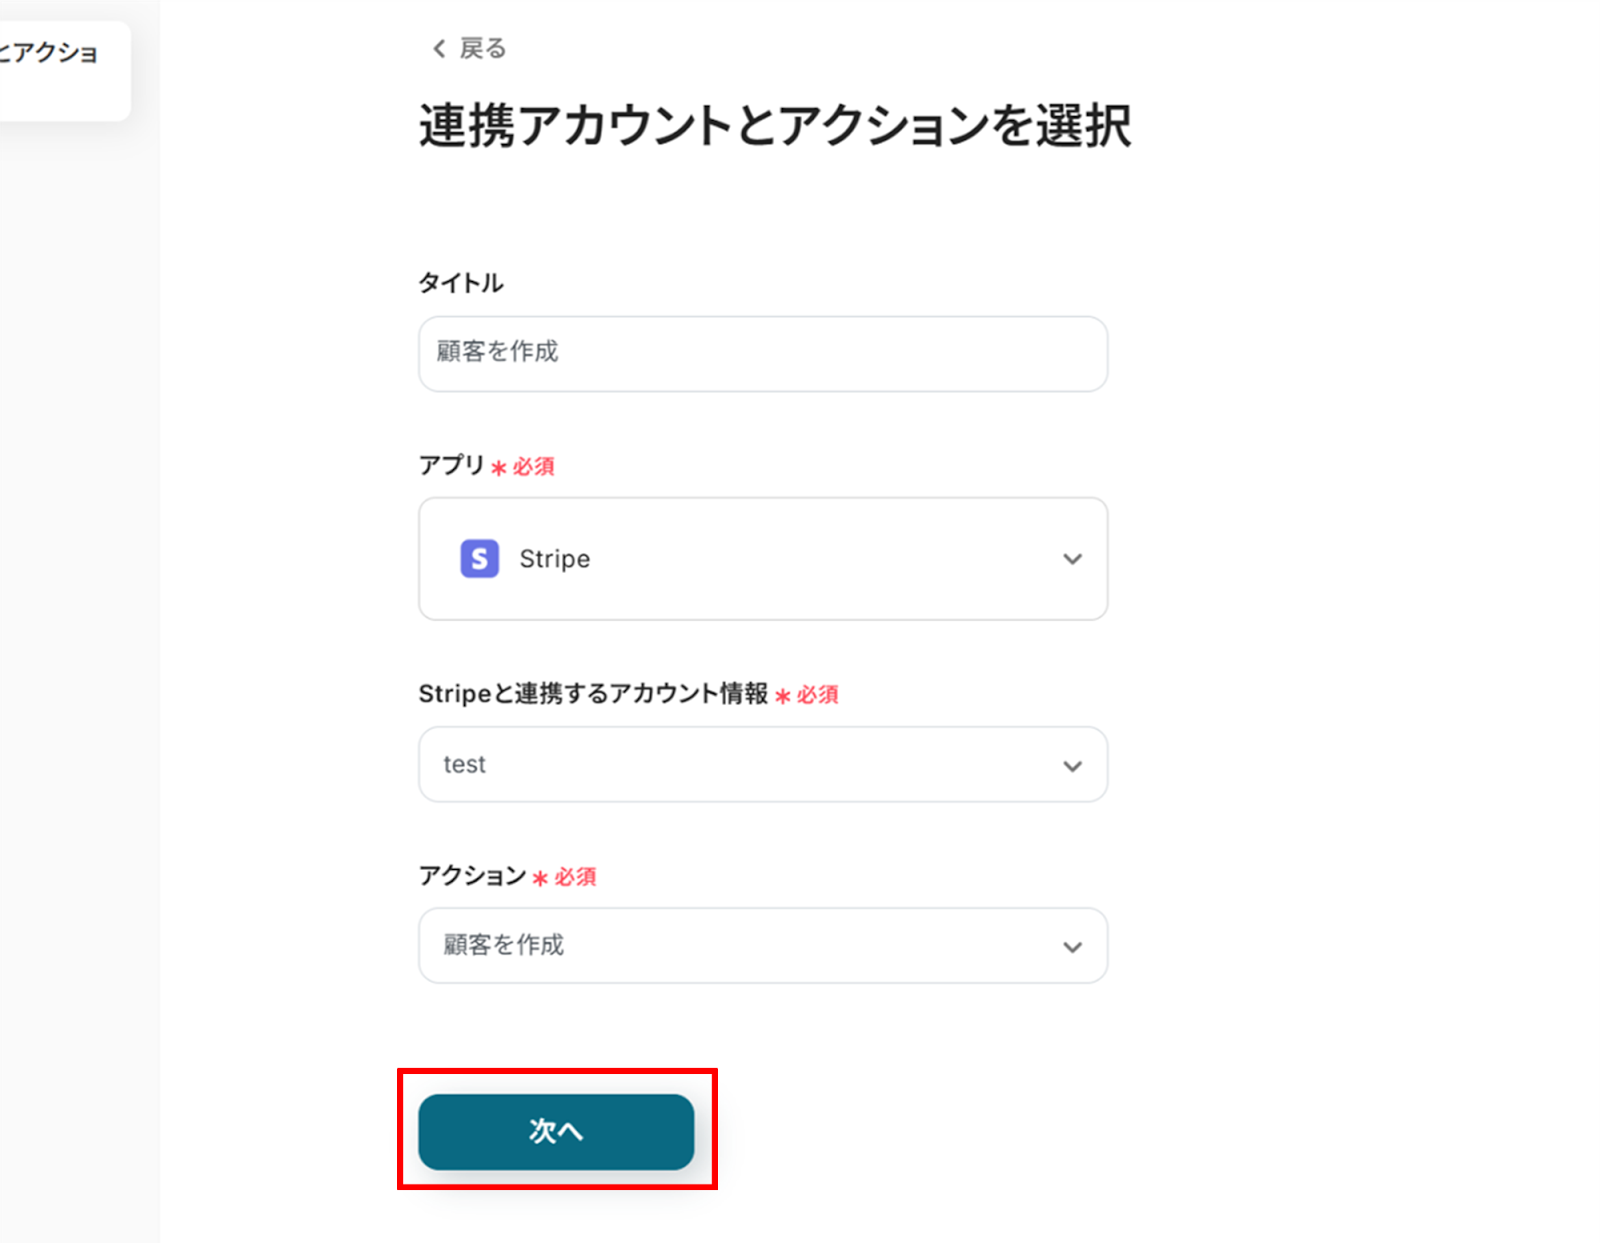Screen dimensions: 1600x1243
Task: Click the back chevron arrow icon
Action: pyautogui.click(x=439, y=48)
